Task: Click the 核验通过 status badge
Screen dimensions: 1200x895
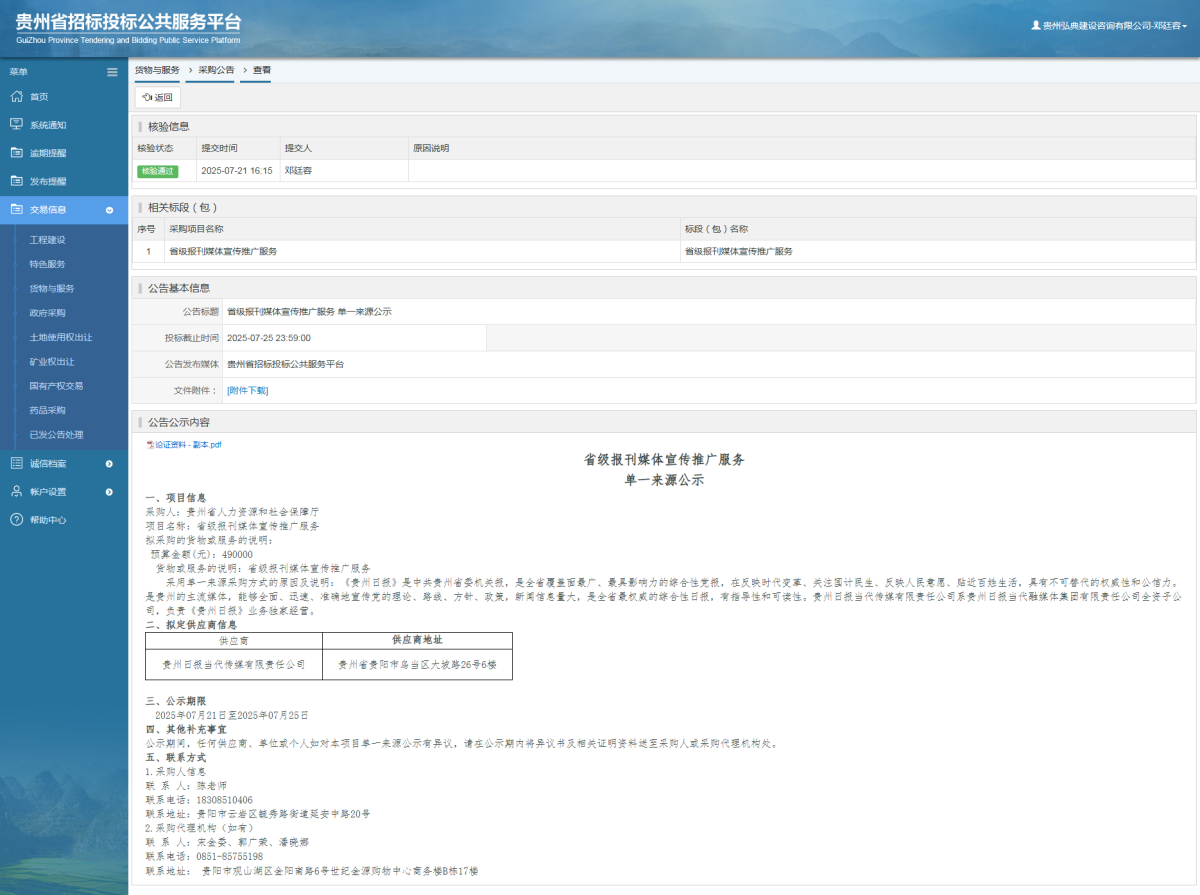Action: (158, 171)
